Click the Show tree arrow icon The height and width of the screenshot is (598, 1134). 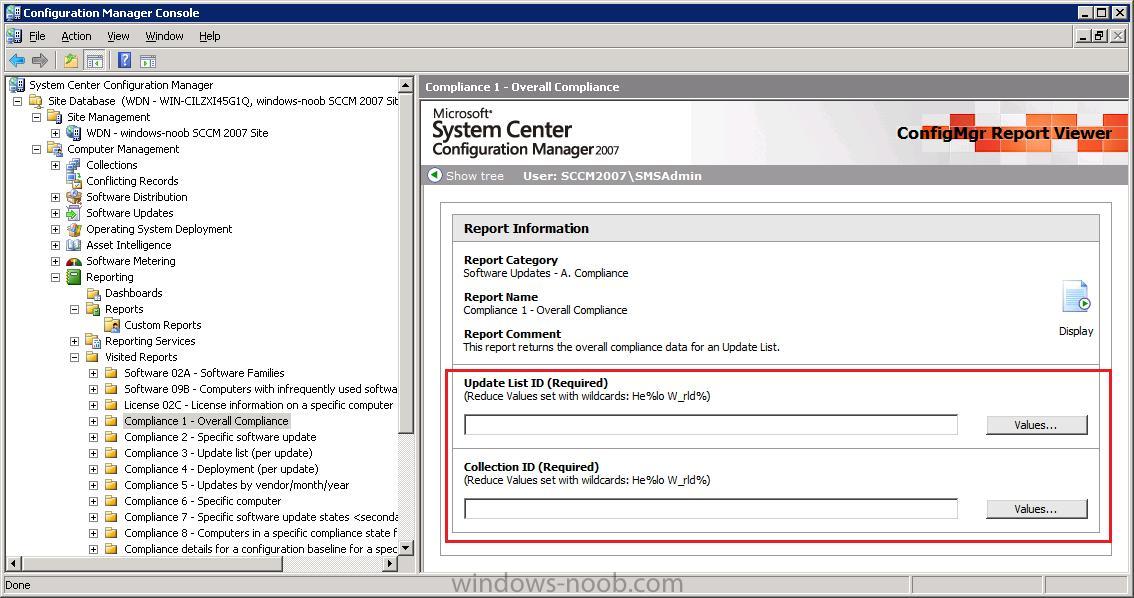[435, 175]
